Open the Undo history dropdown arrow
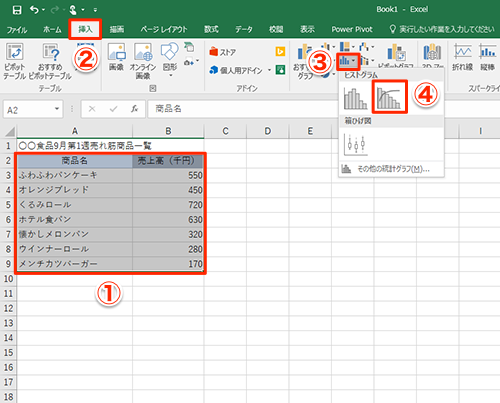500x403 pixels. [x=44, y=10]
